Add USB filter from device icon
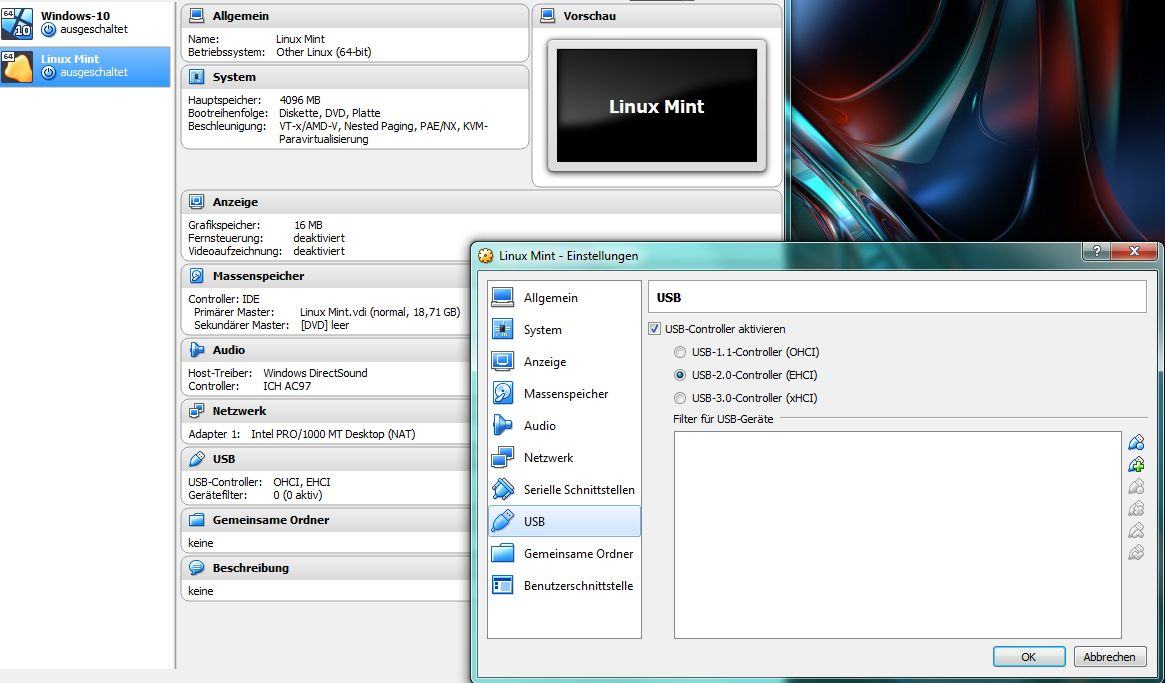The height and width of the screenshot is (683, 1165). (1136, 465)
